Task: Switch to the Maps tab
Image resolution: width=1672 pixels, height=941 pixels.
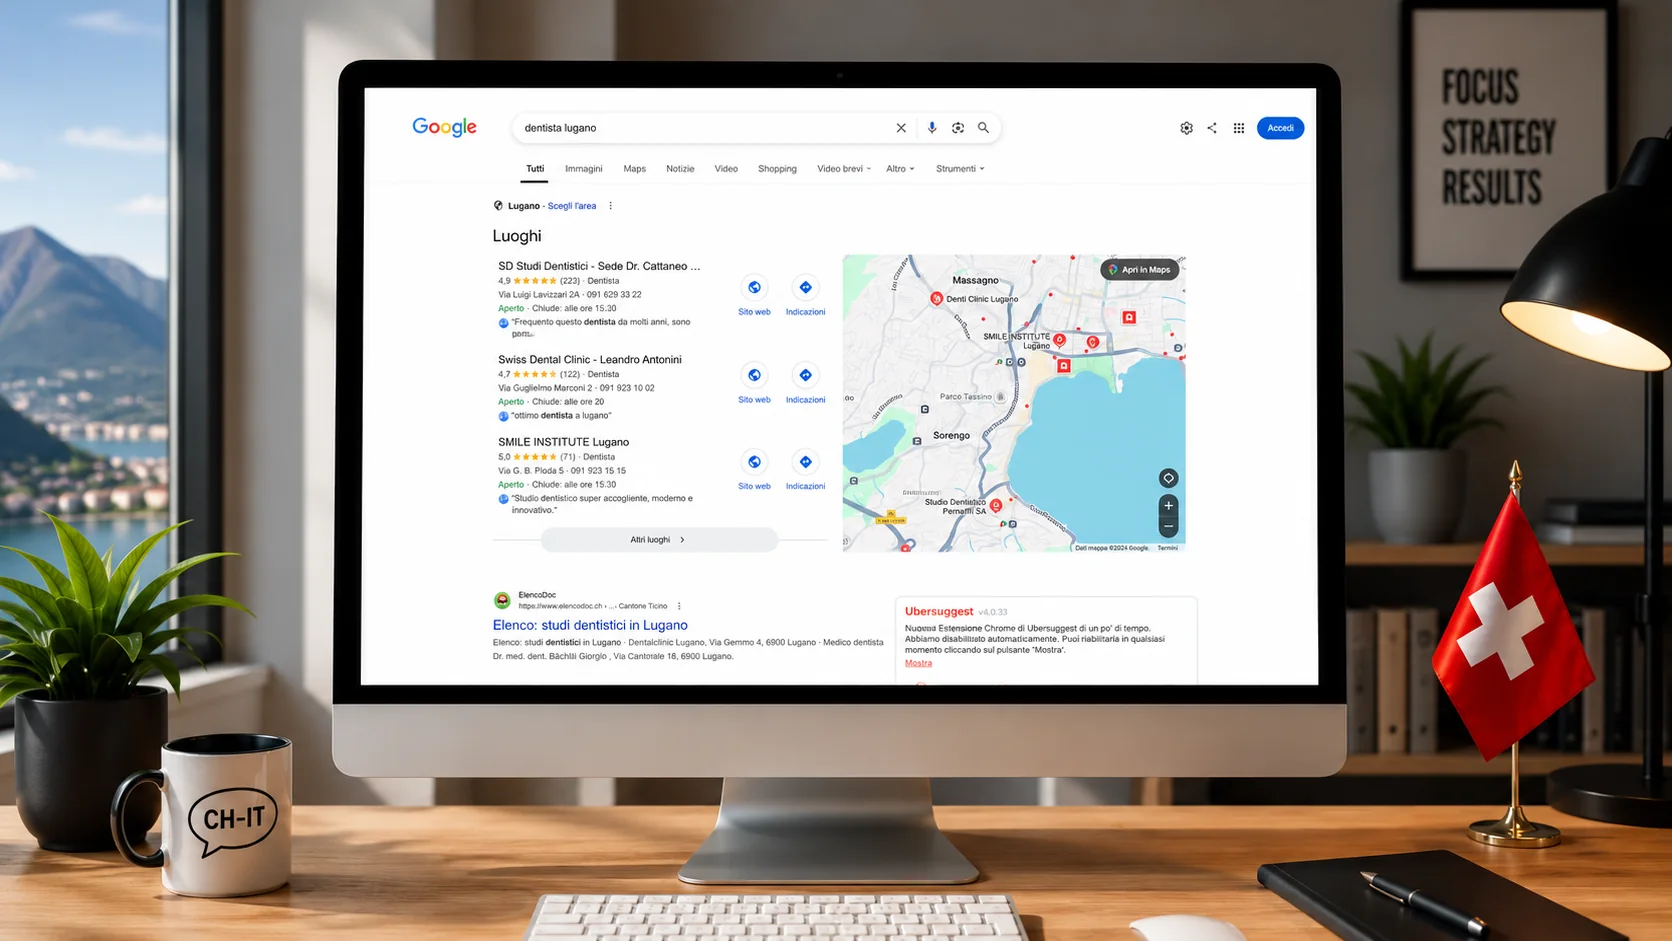Action: click(x=635, y=169)
